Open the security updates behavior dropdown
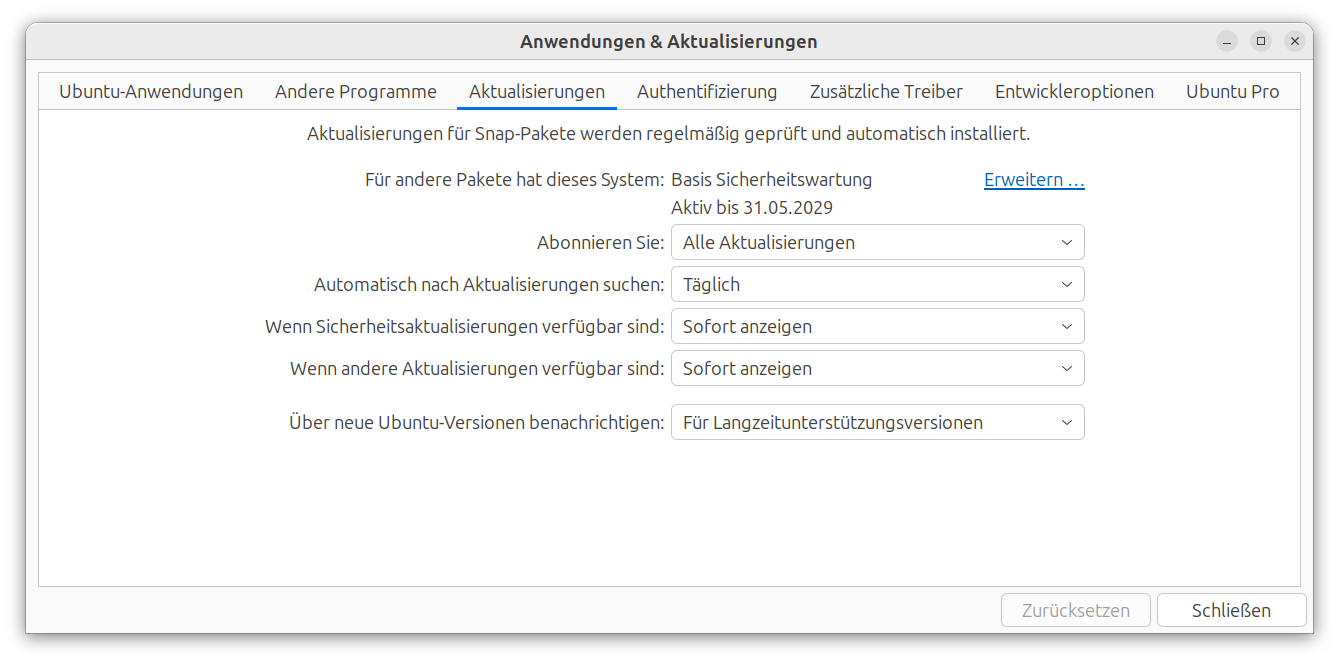1339x662 pixels. [x=877, y=326]
